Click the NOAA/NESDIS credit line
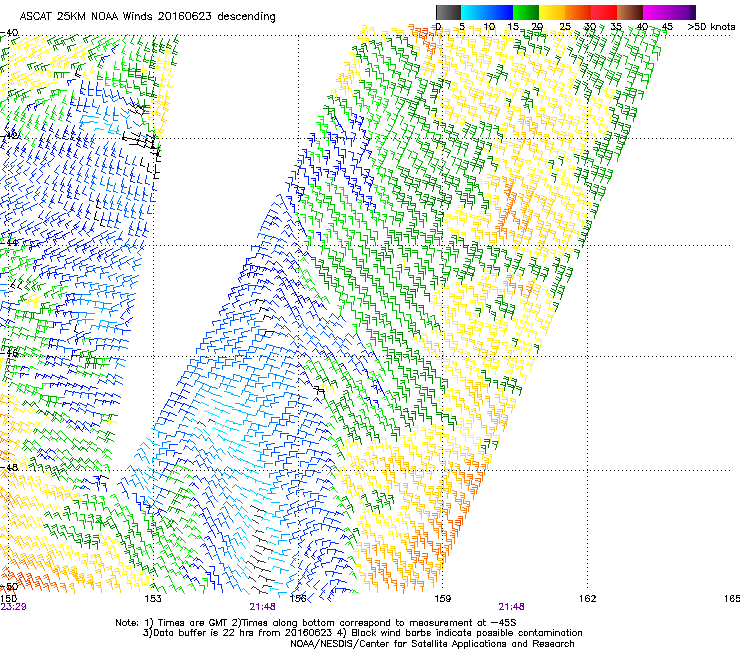The image size is (740, 650). click(x=432, y=644)
